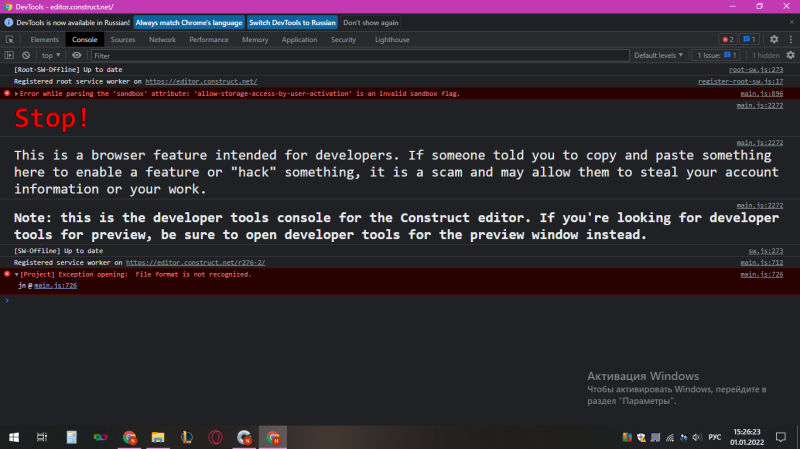This screenshot has height=449, width=800.
Task: Activate the inspect element picker icon
Action: (10, 39)
